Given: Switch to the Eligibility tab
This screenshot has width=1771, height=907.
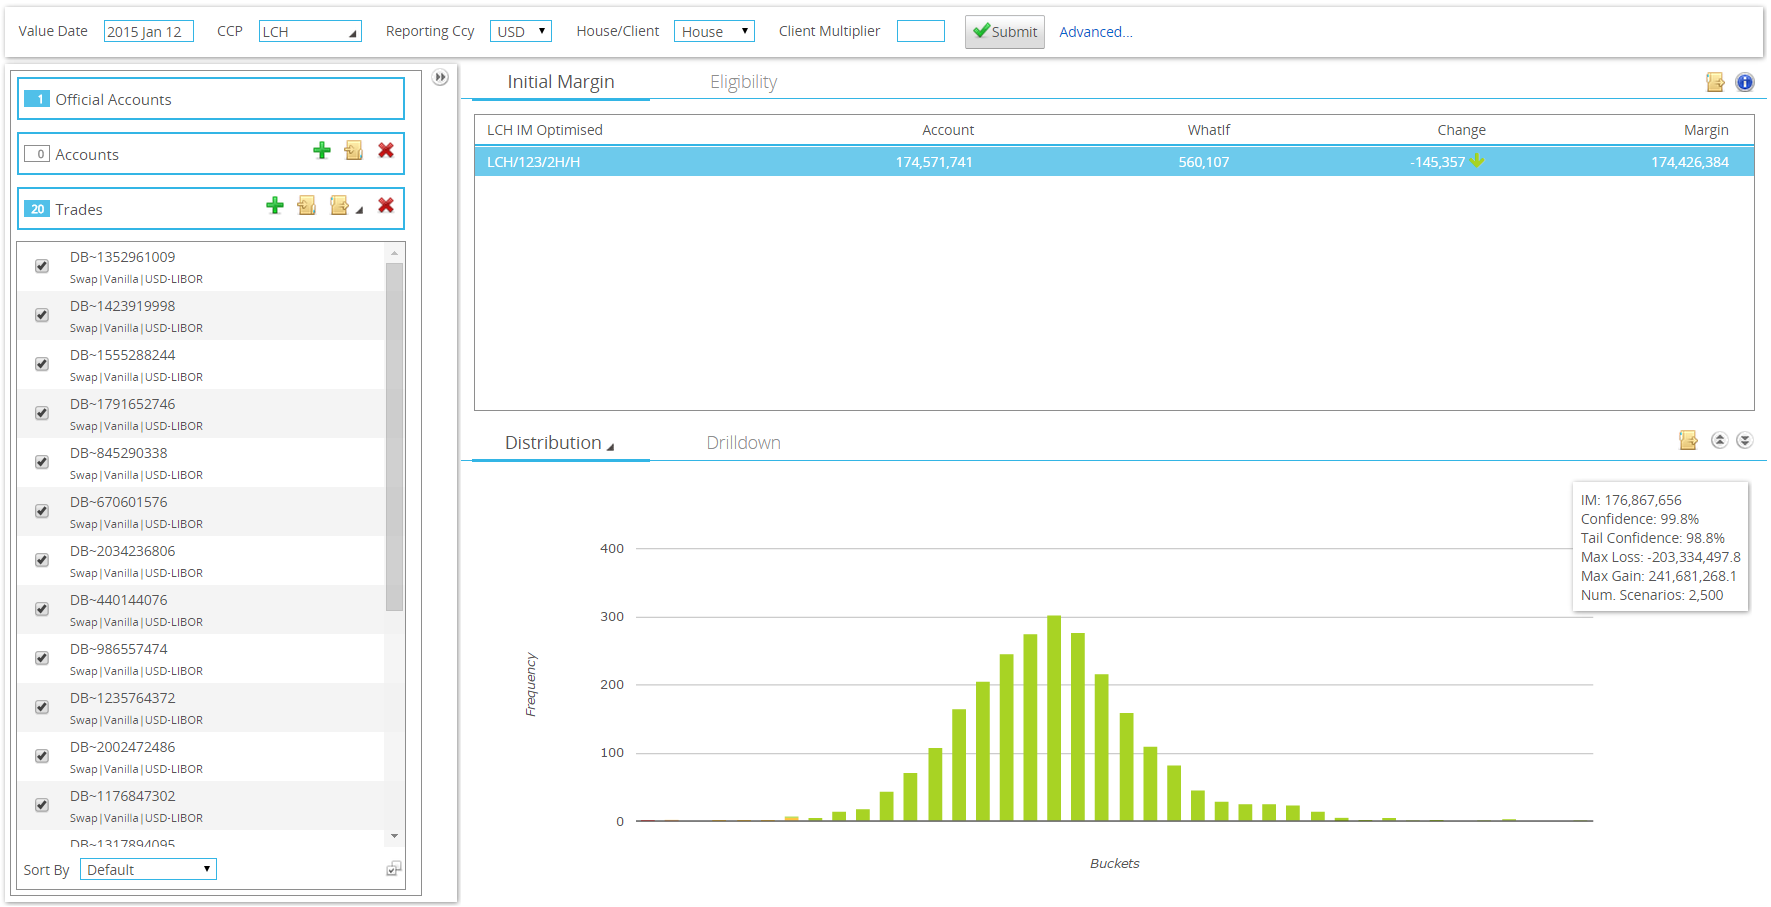Looking at the screenshot, I should 743,82.
